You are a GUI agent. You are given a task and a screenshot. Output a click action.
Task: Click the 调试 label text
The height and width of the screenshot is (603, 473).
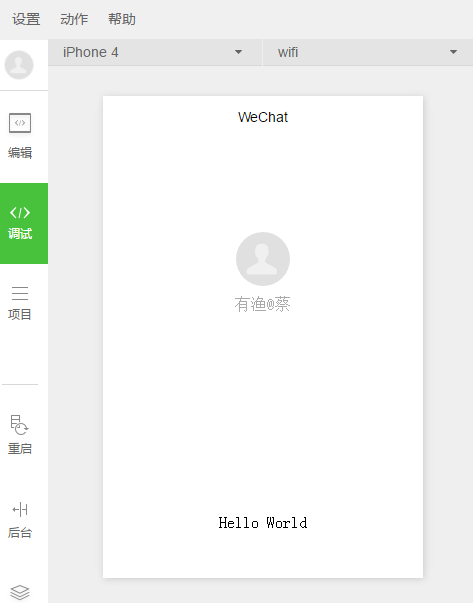[x=20, y=233]
